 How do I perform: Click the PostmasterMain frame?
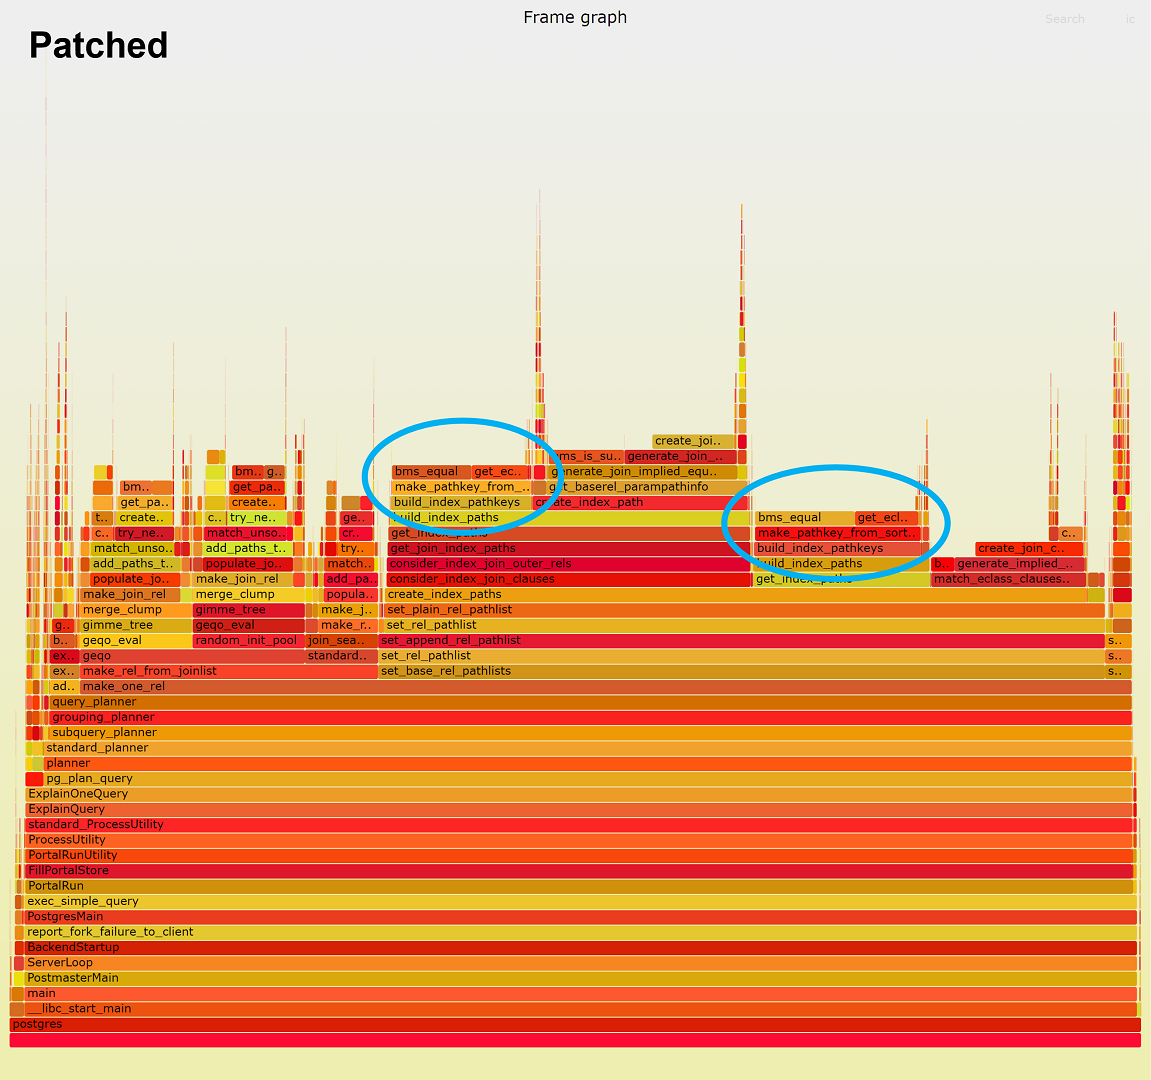(575, 978)
